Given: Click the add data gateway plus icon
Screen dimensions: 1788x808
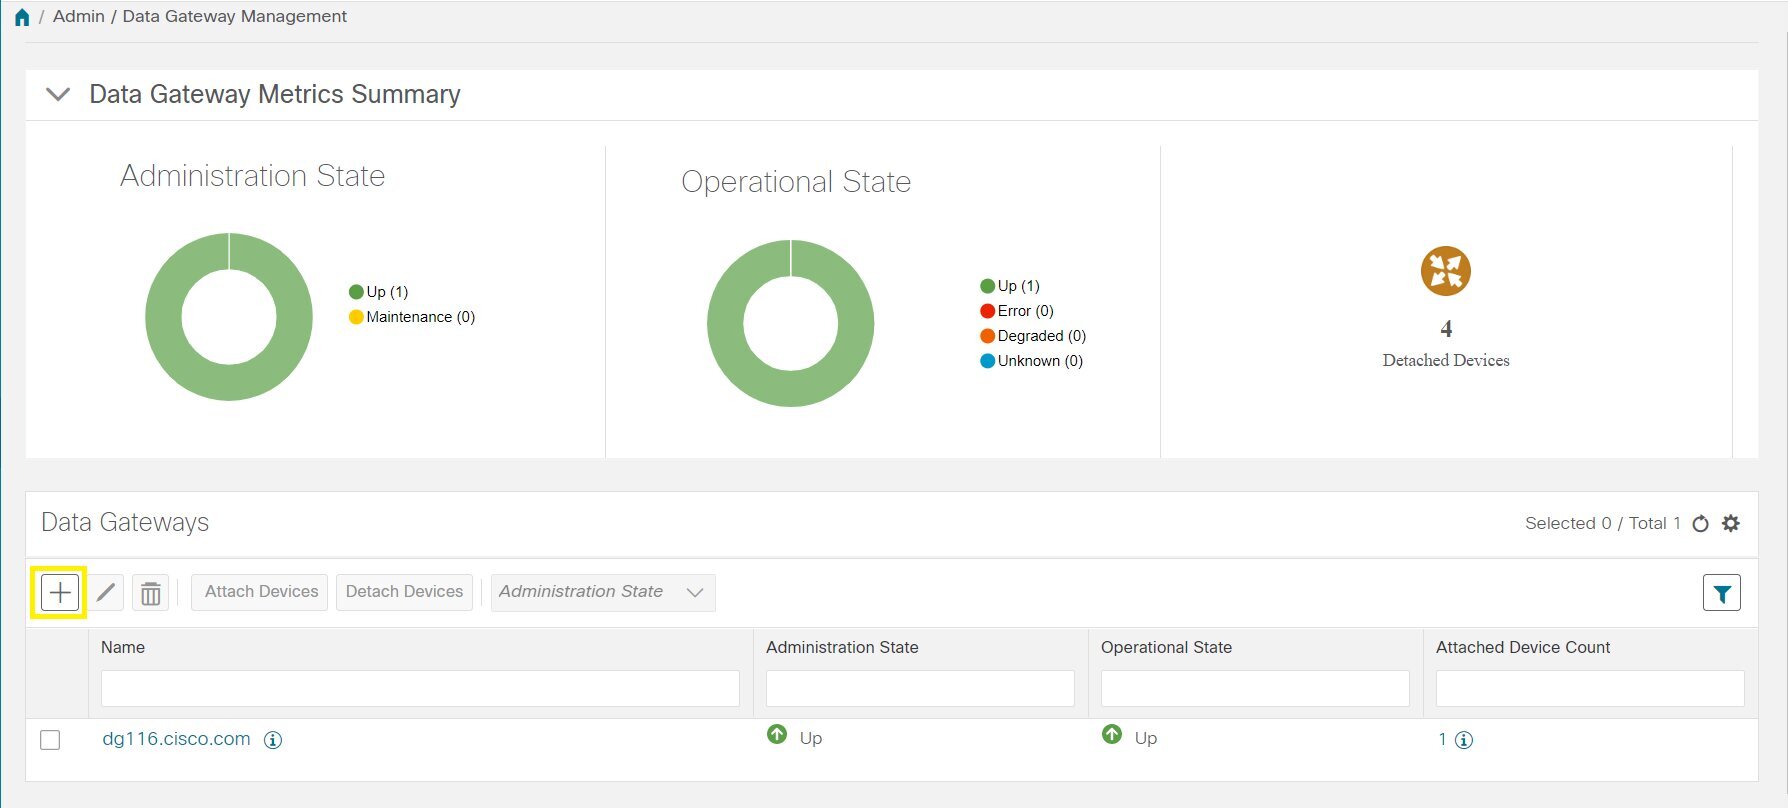Looking at the screenshot, I should click(x=60, y=593).
